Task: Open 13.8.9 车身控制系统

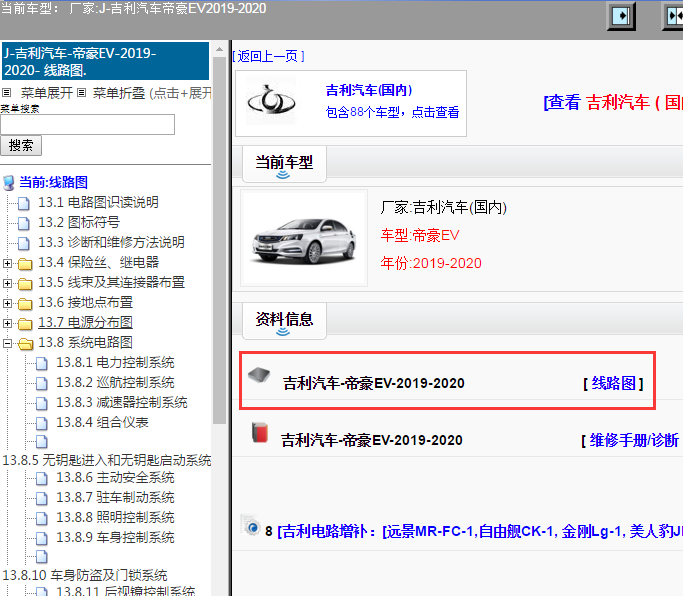Action: click(115, 538)
